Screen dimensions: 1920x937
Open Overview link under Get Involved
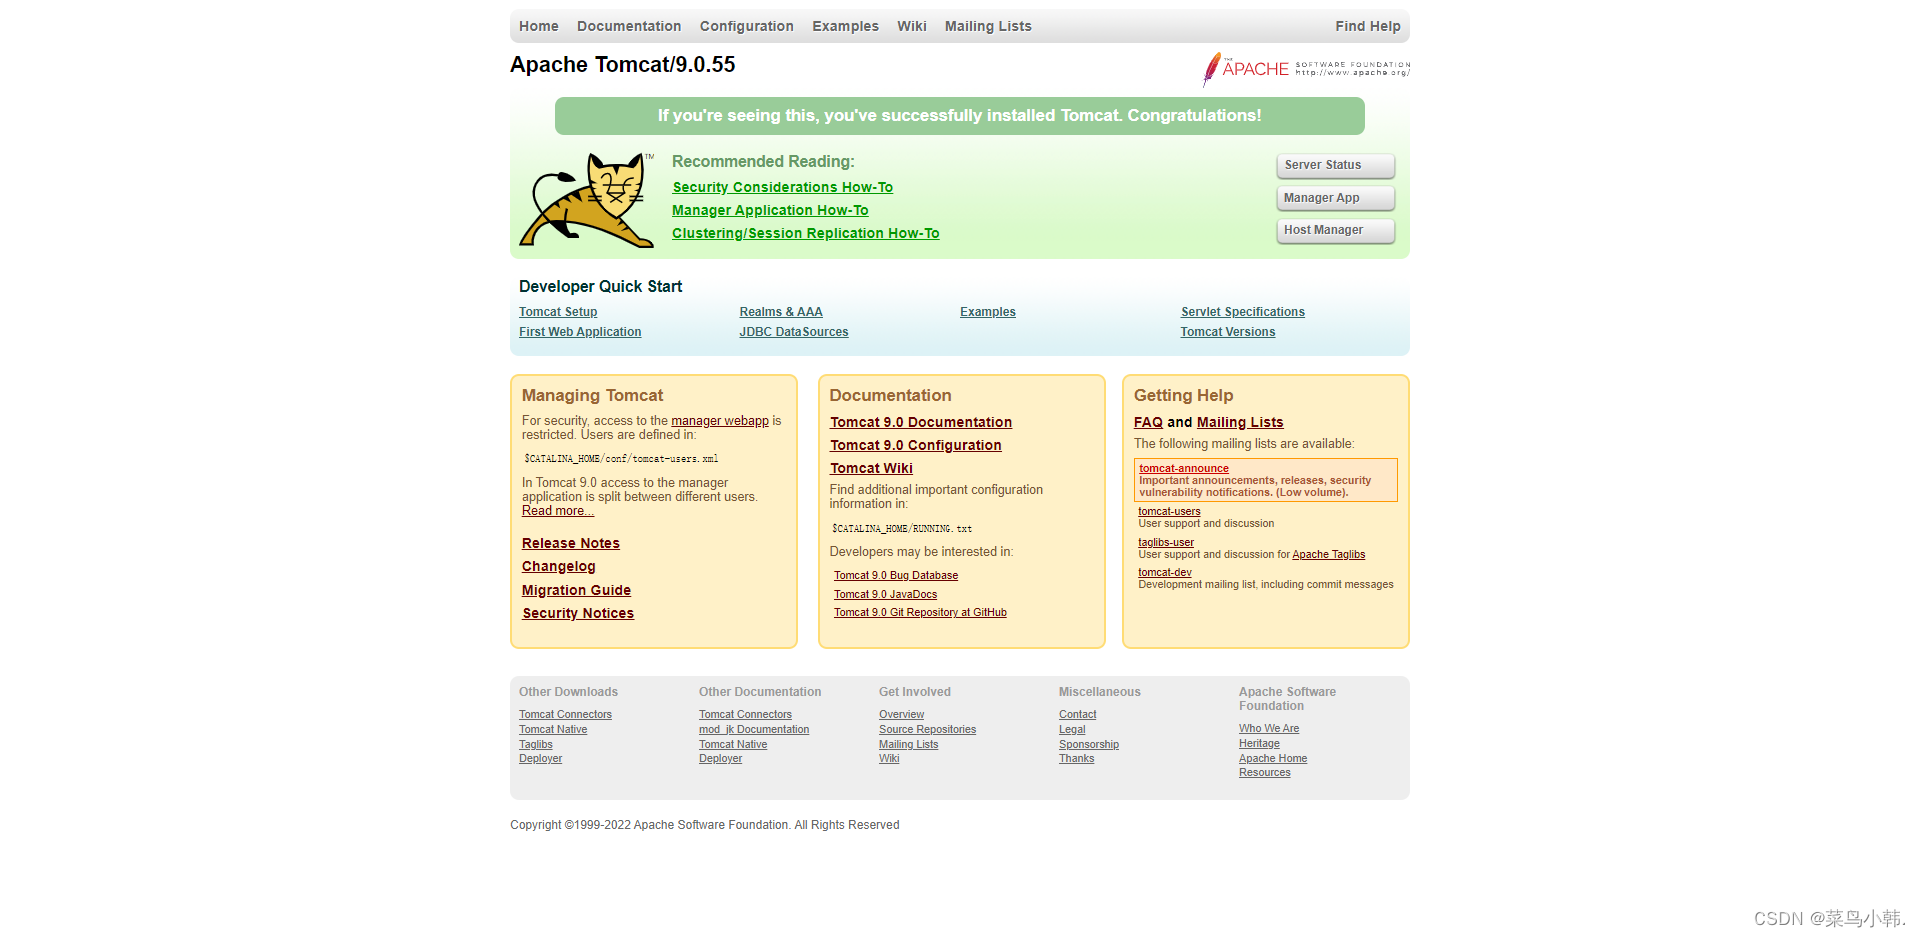(901, 715)
